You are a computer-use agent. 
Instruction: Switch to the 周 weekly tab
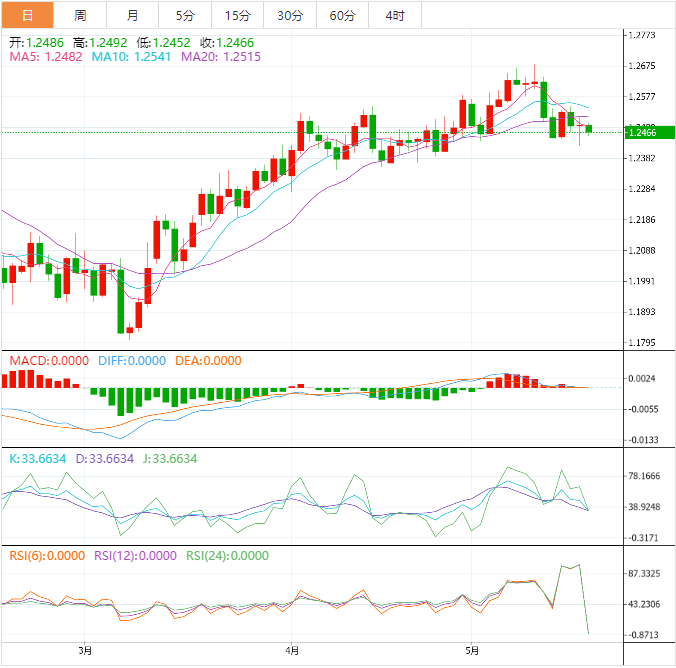[x=79, y=15]
